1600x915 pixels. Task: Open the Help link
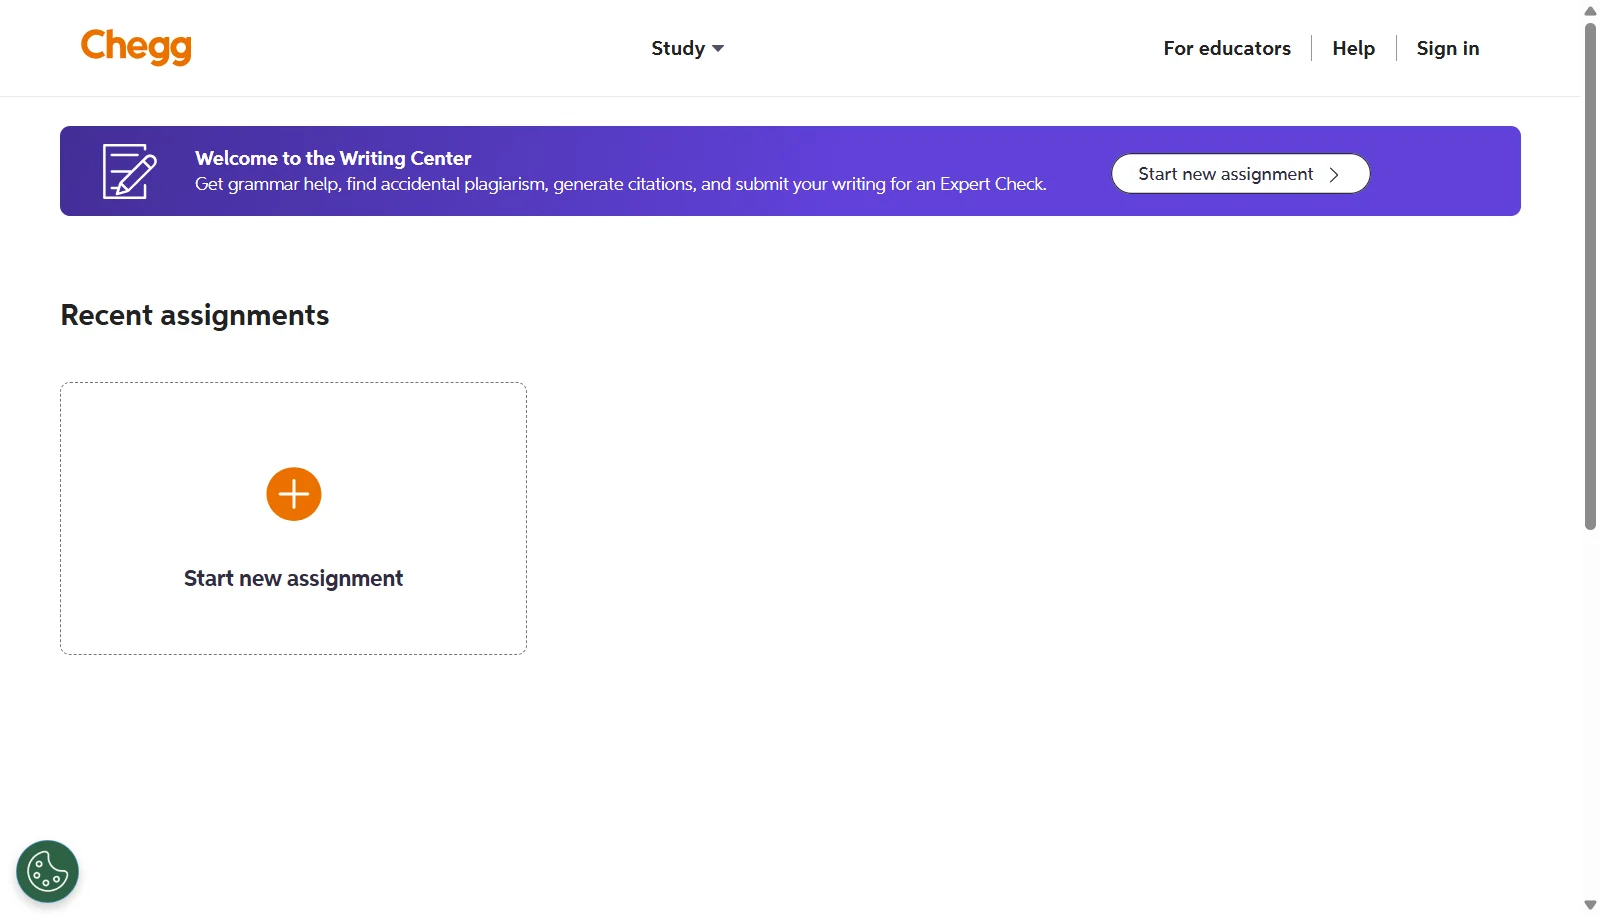point(1353,48)
